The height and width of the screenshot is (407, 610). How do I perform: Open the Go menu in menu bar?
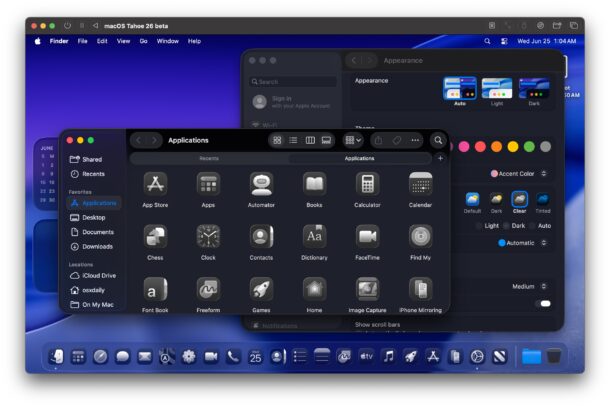(x=144, y=41)
